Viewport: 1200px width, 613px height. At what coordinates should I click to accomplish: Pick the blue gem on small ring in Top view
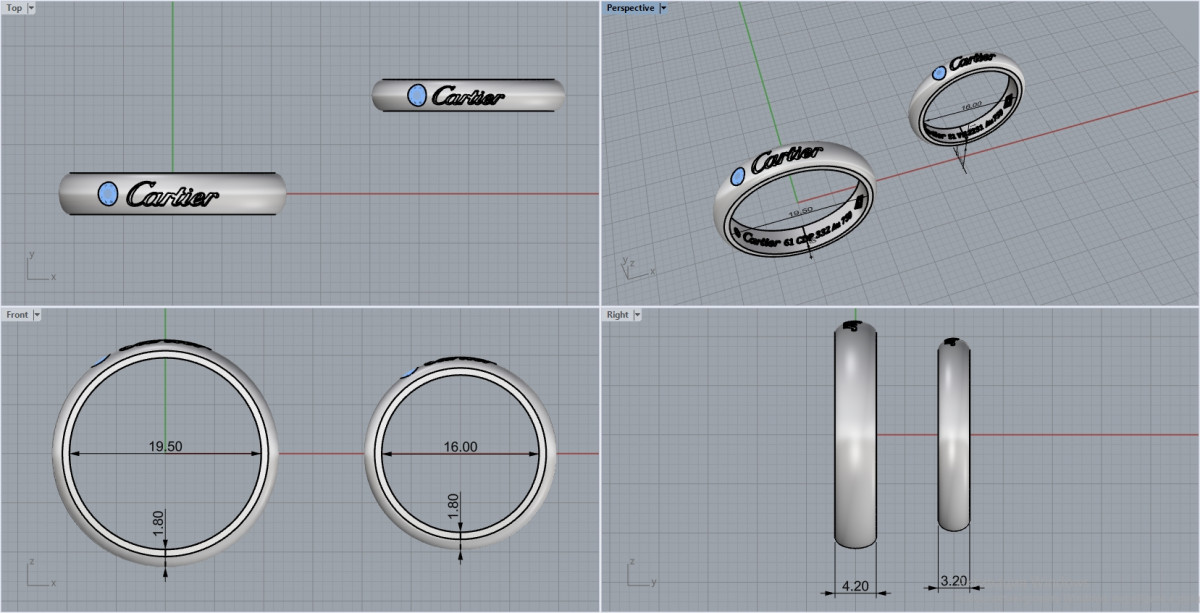click(417, 95)
